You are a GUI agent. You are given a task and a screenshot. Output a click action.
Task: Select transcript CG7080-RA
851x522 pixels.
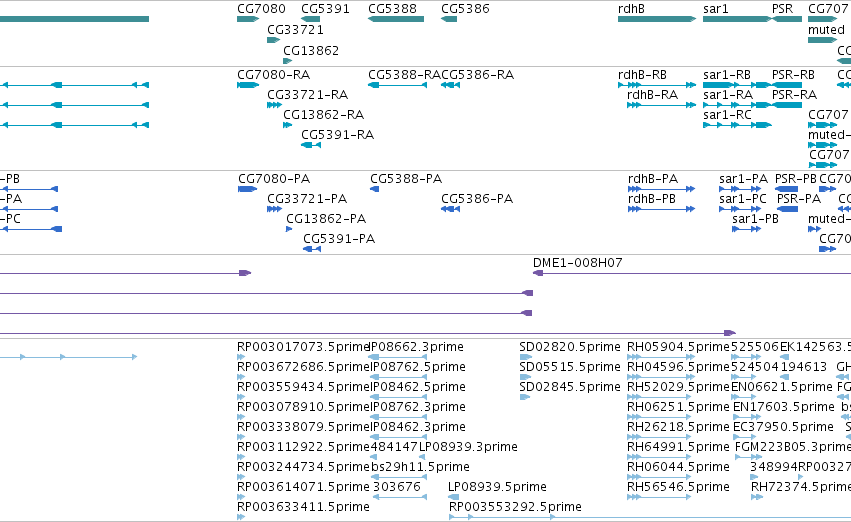point(274,74)
